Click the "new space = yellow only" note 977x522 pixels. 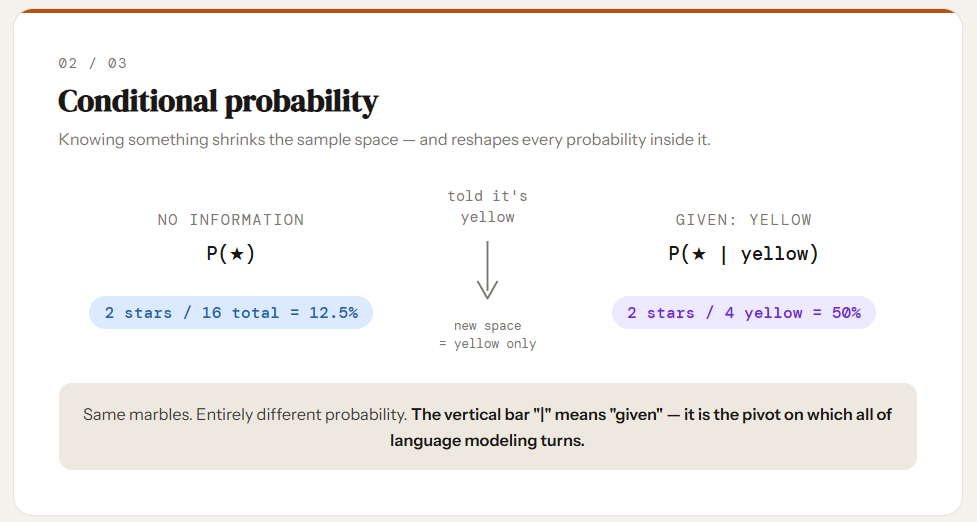(x=487, y=335)
